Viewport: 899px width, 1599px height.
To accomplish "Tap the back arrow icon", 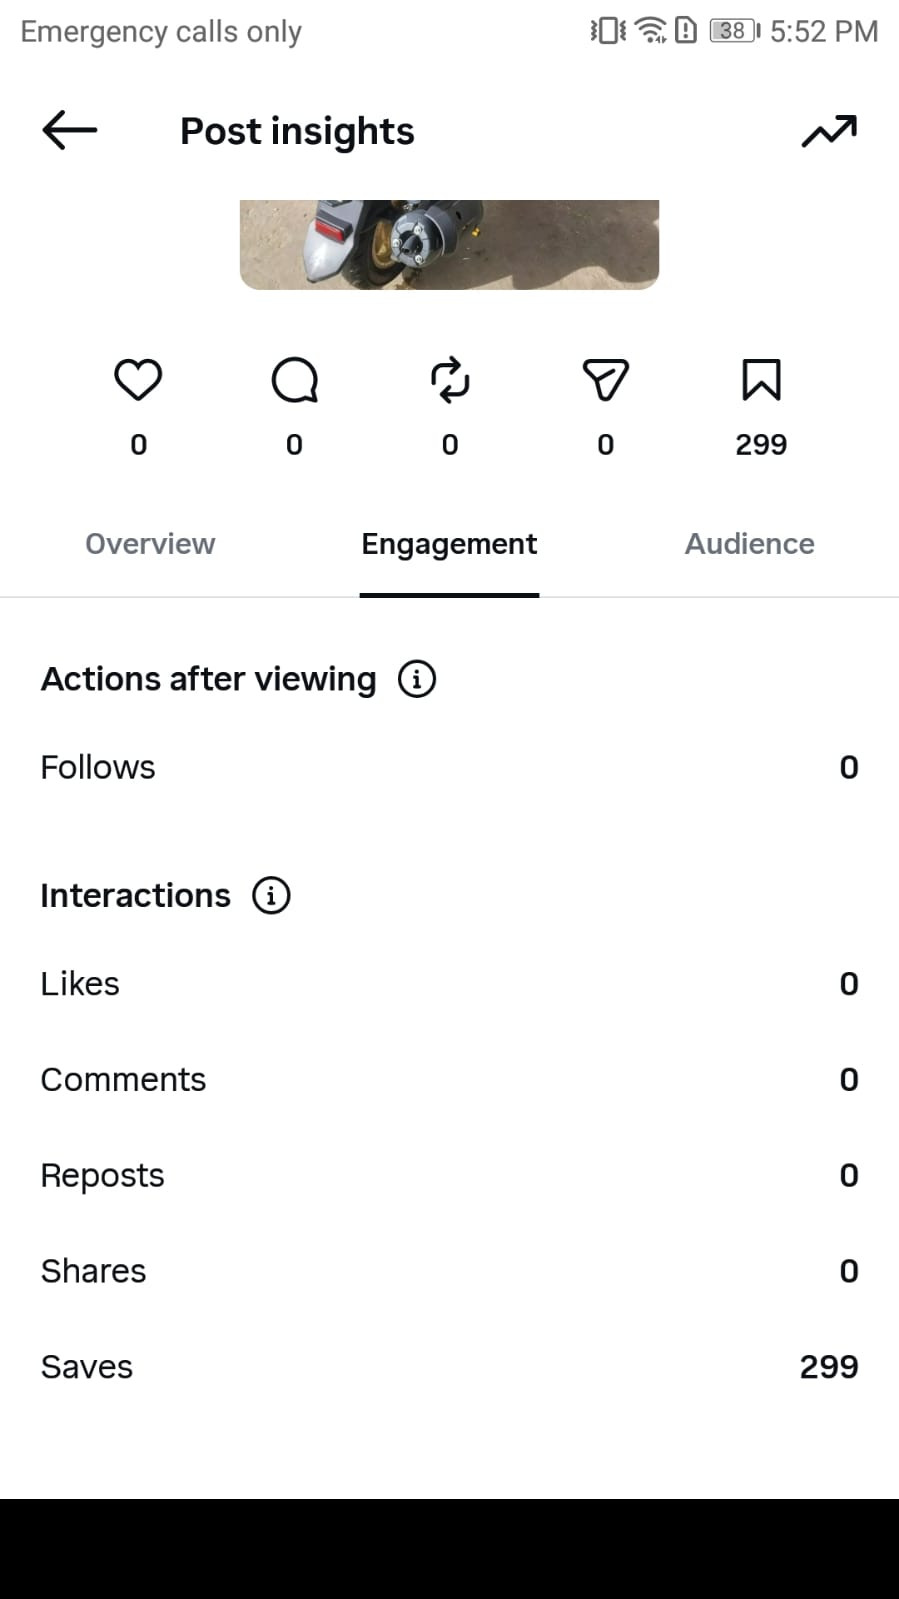I will [x=70, y=130].
